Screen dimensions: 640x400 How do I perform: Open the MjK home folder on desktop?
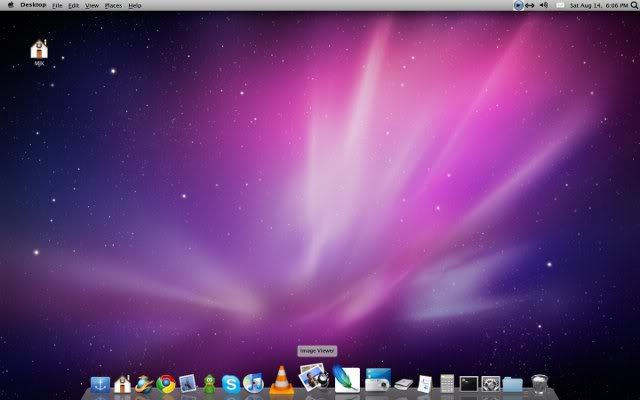tap(39, 49)
